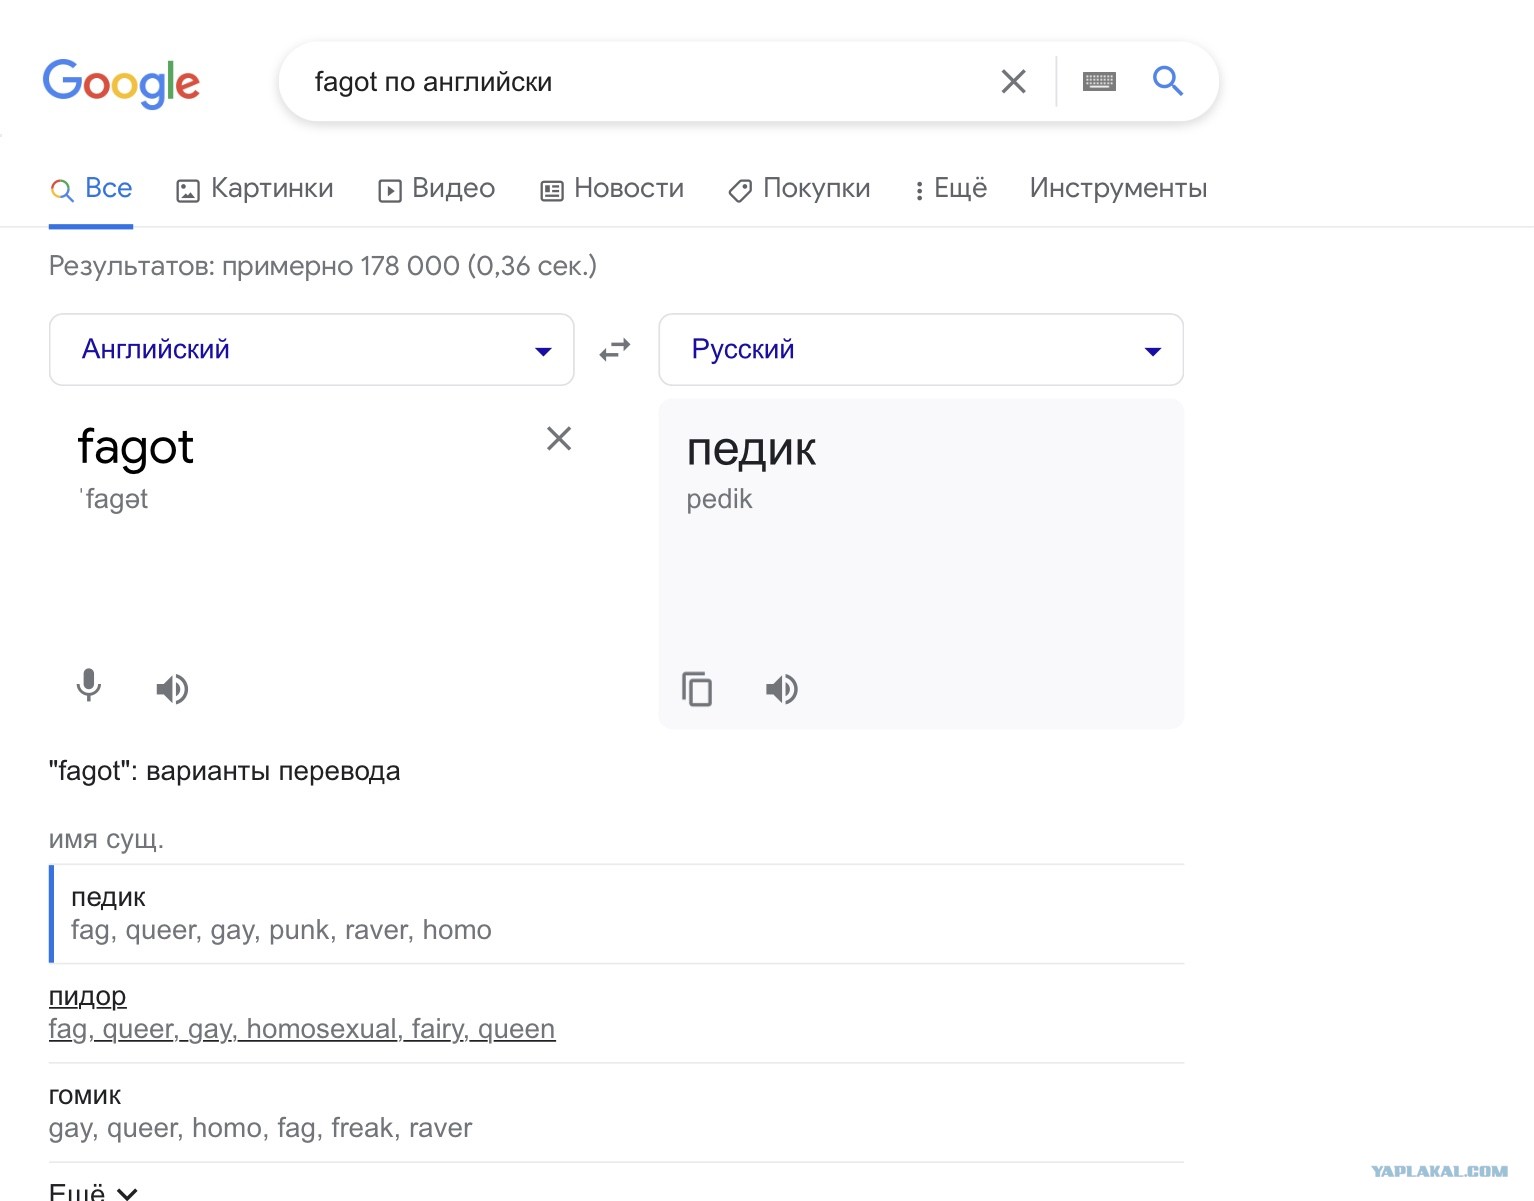Open the Английский source language dropdown
1534x1201 pixels.
click(x=312, y=349)
